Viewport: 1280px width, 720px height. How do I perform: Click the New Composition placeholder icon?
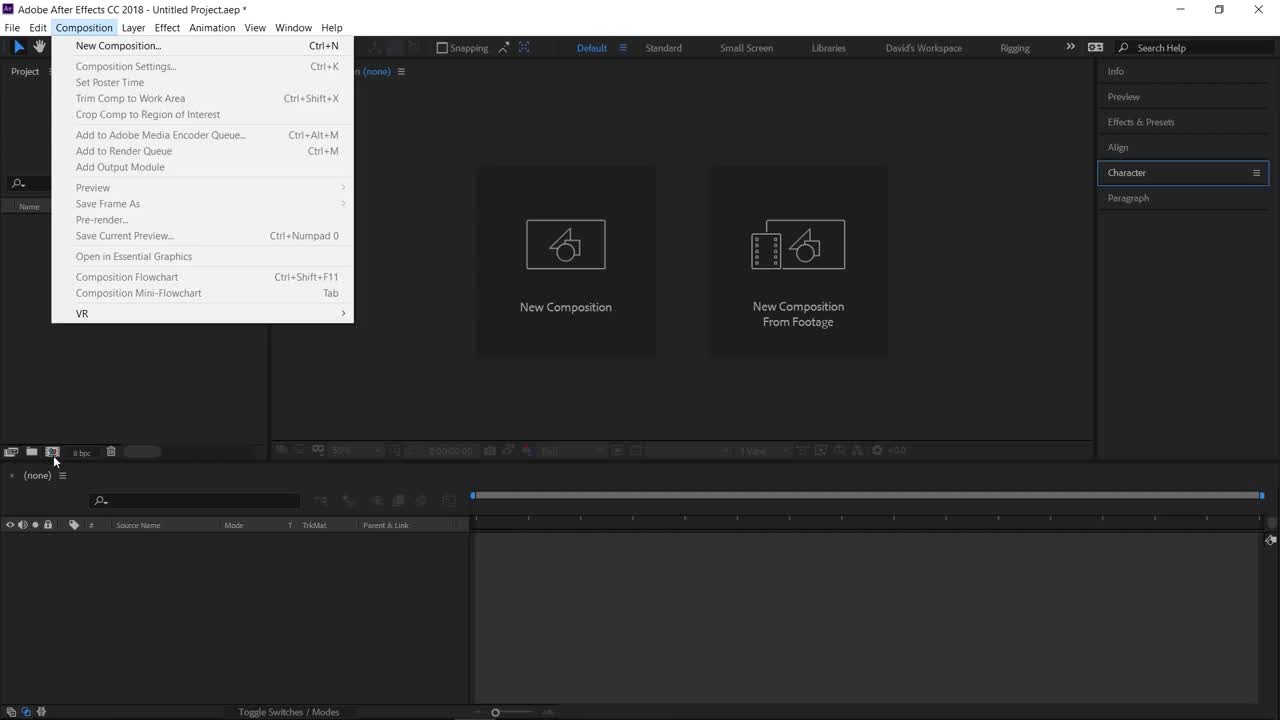(x=566, y=244)
